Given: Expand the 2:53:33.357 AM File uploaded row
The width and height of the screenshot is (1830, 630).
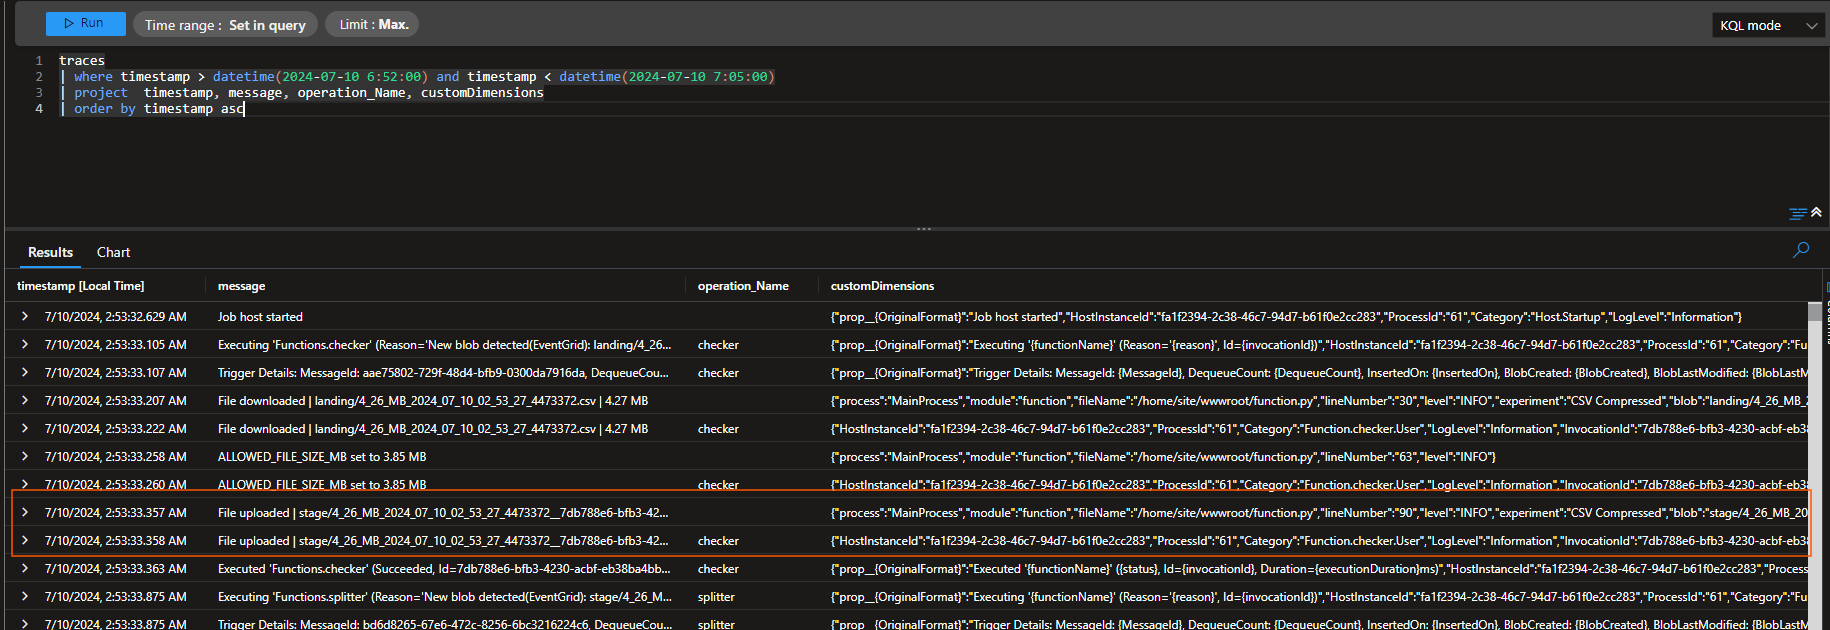Looking at the screenshot, I should [25, 512].
